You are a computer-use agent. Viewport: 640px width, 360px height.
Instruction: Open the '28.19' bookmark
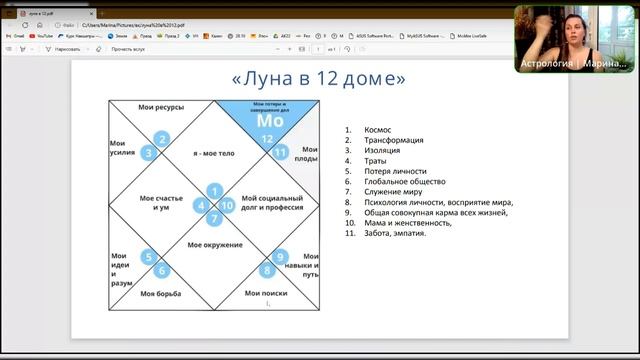[x=236, y=36]
